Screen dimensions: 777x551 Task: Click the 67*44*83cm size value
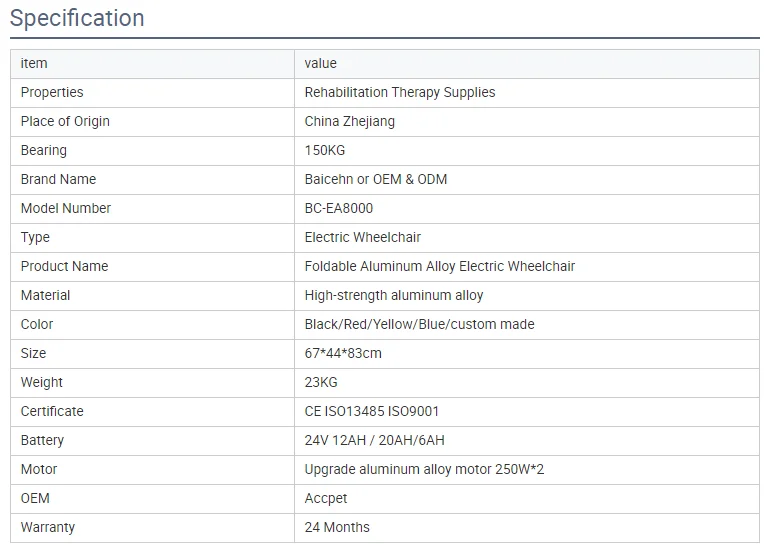click(343, 353)
